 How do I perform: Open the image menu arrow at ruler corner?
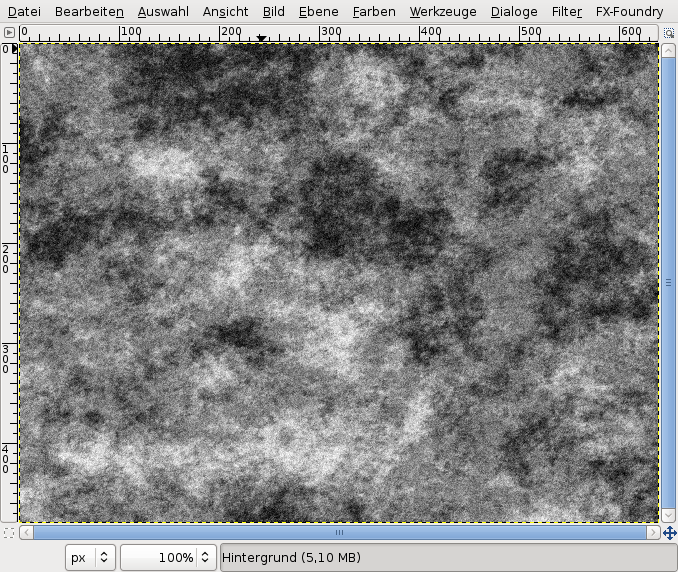9,33
